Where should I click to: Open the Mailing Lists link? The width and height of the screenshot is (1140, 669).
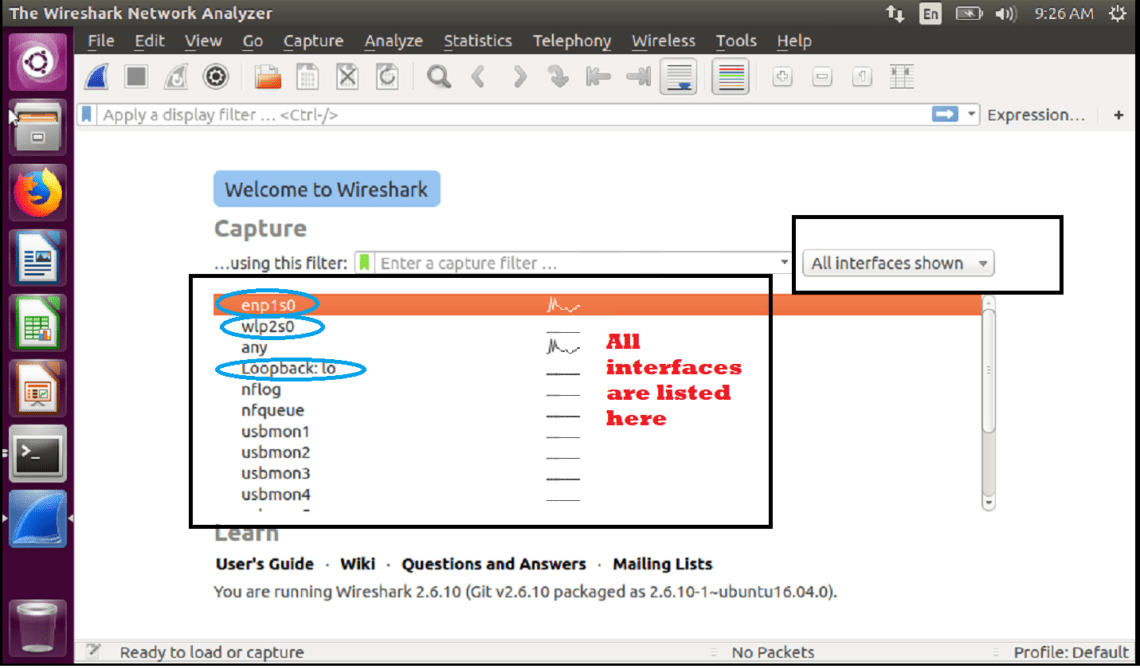tap(662, 564)
